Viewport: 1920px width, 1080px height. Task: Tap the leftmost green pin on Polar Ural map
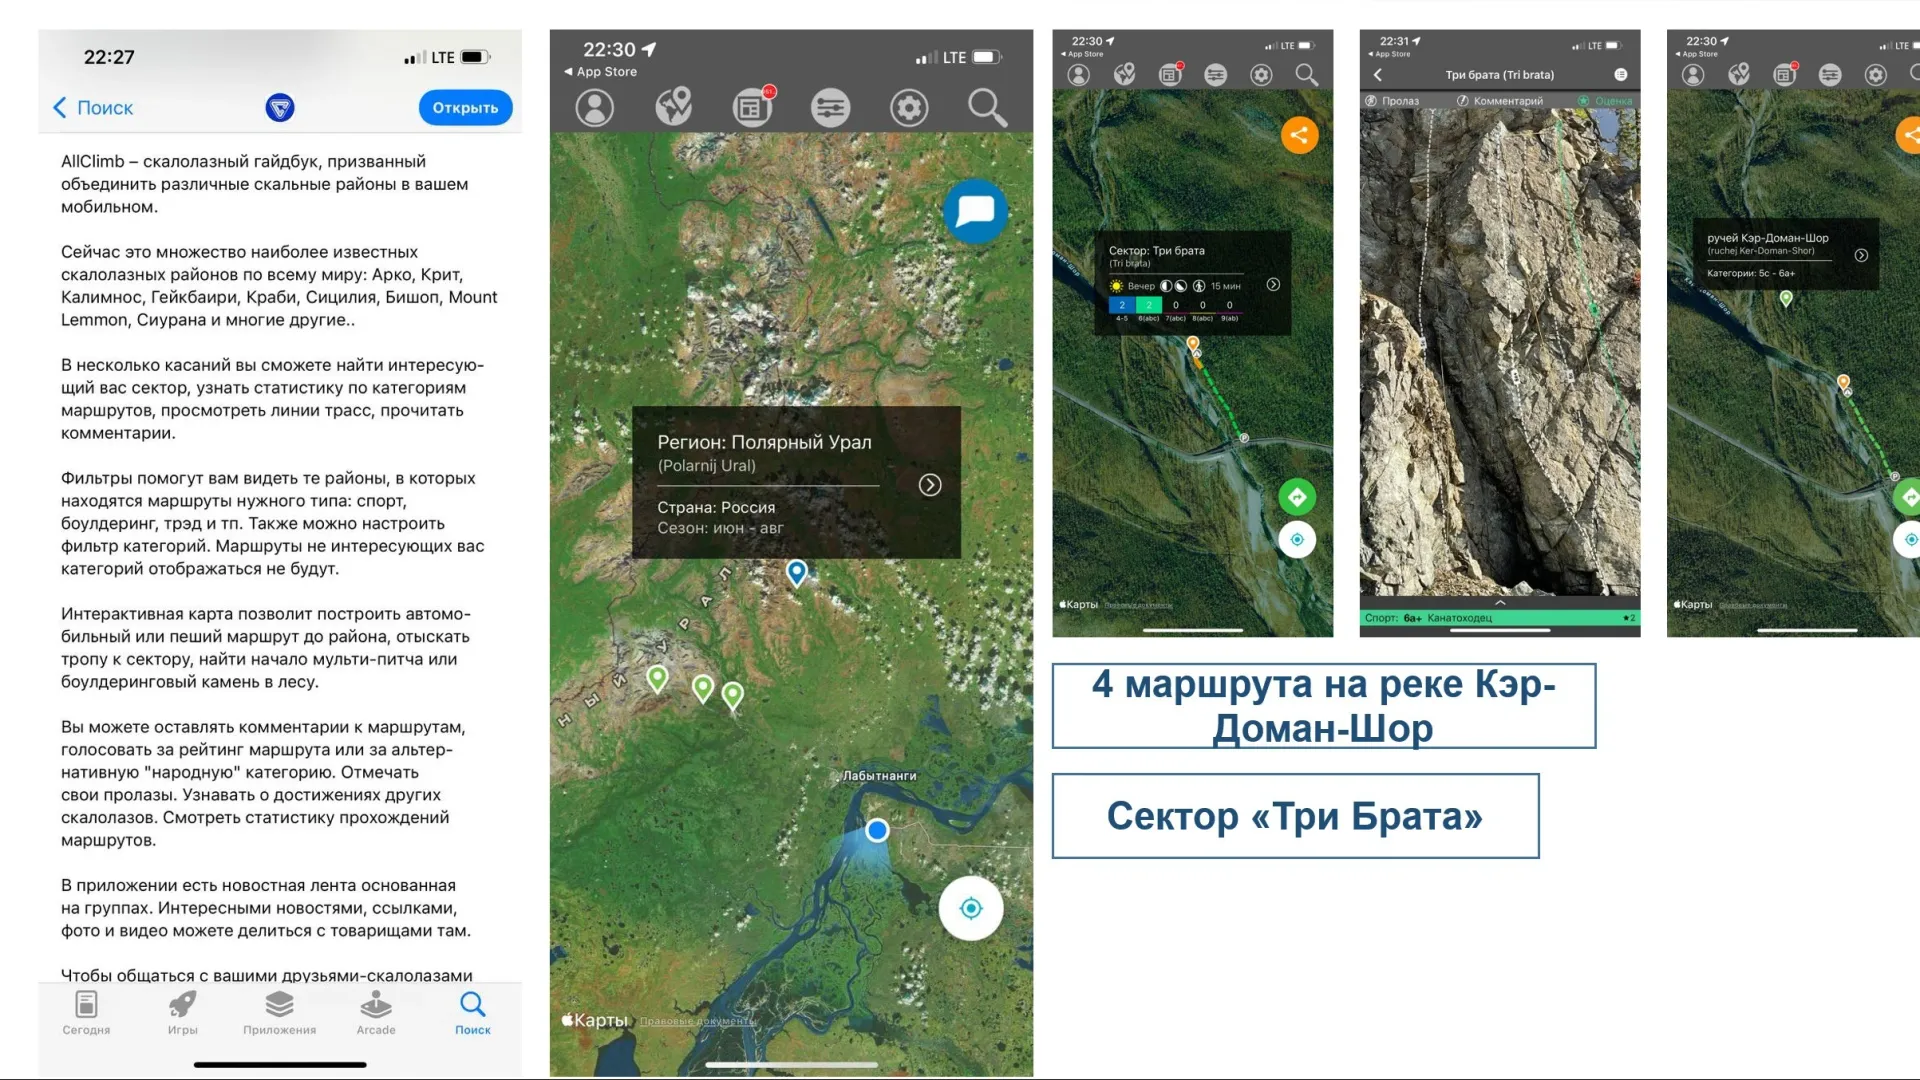[x=657, y=679]
